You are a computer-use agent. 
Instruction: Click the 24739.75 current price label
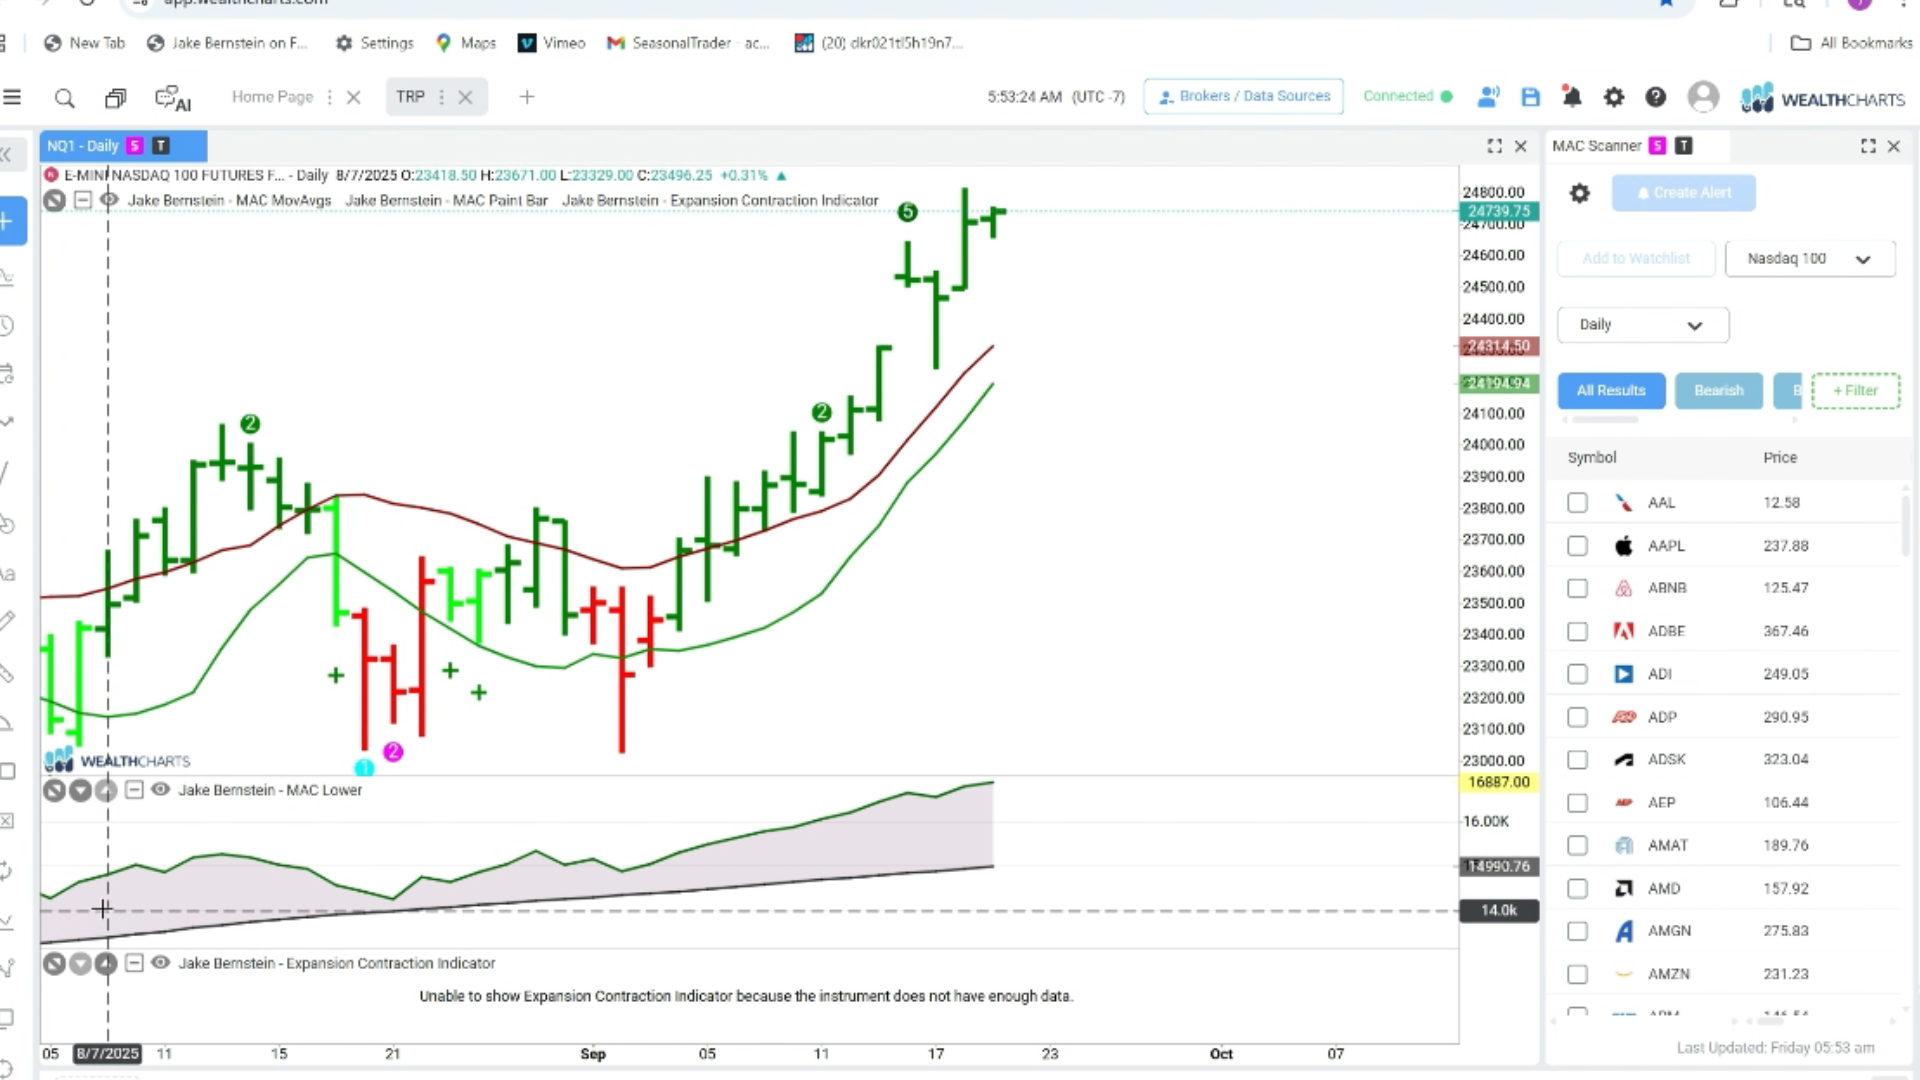coord(1499,211)
